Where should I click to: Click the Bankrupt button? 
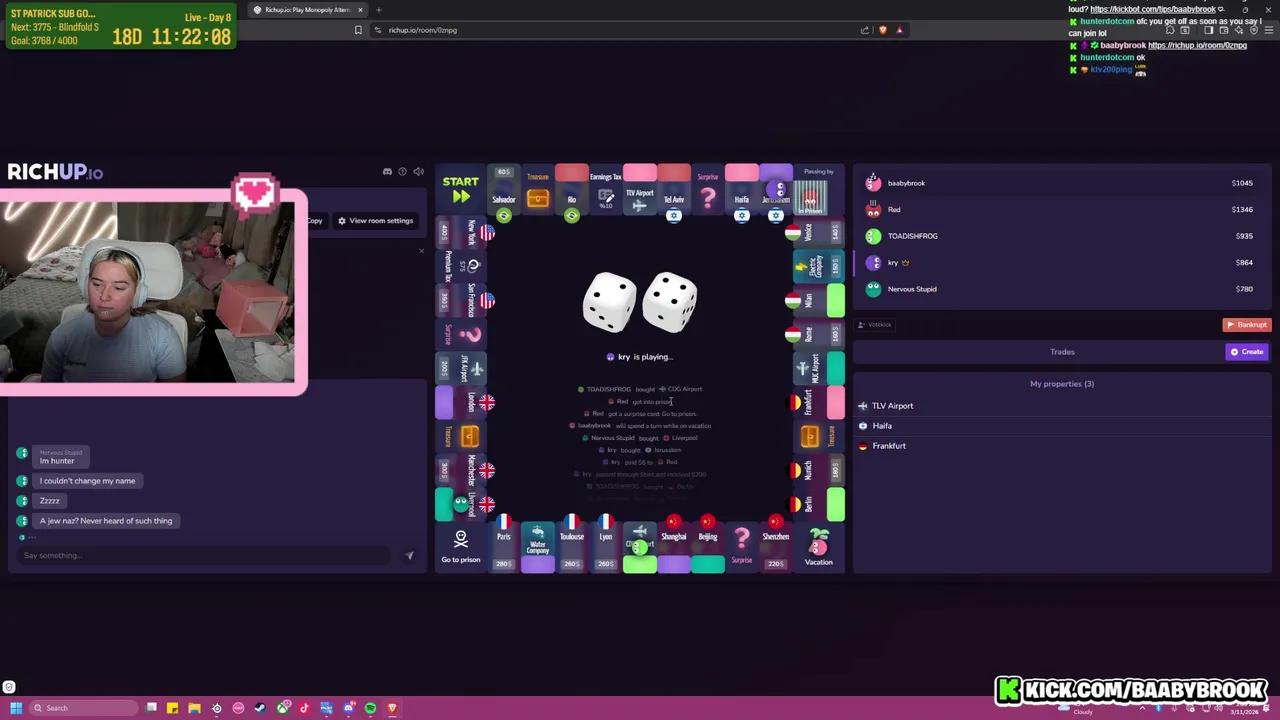[x=1247, y=325]
